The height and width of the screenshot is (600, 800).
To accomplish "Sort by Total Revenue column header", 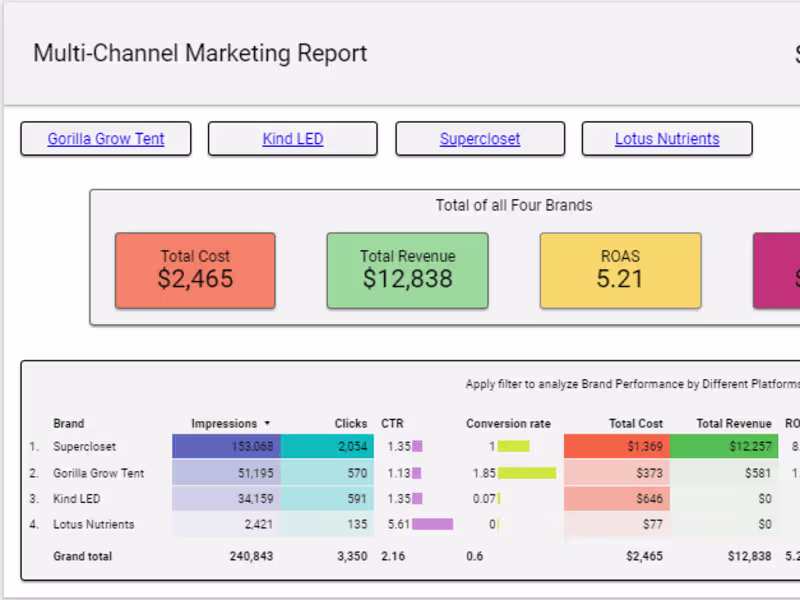I will pyautogui.click(x=734, y=423).
